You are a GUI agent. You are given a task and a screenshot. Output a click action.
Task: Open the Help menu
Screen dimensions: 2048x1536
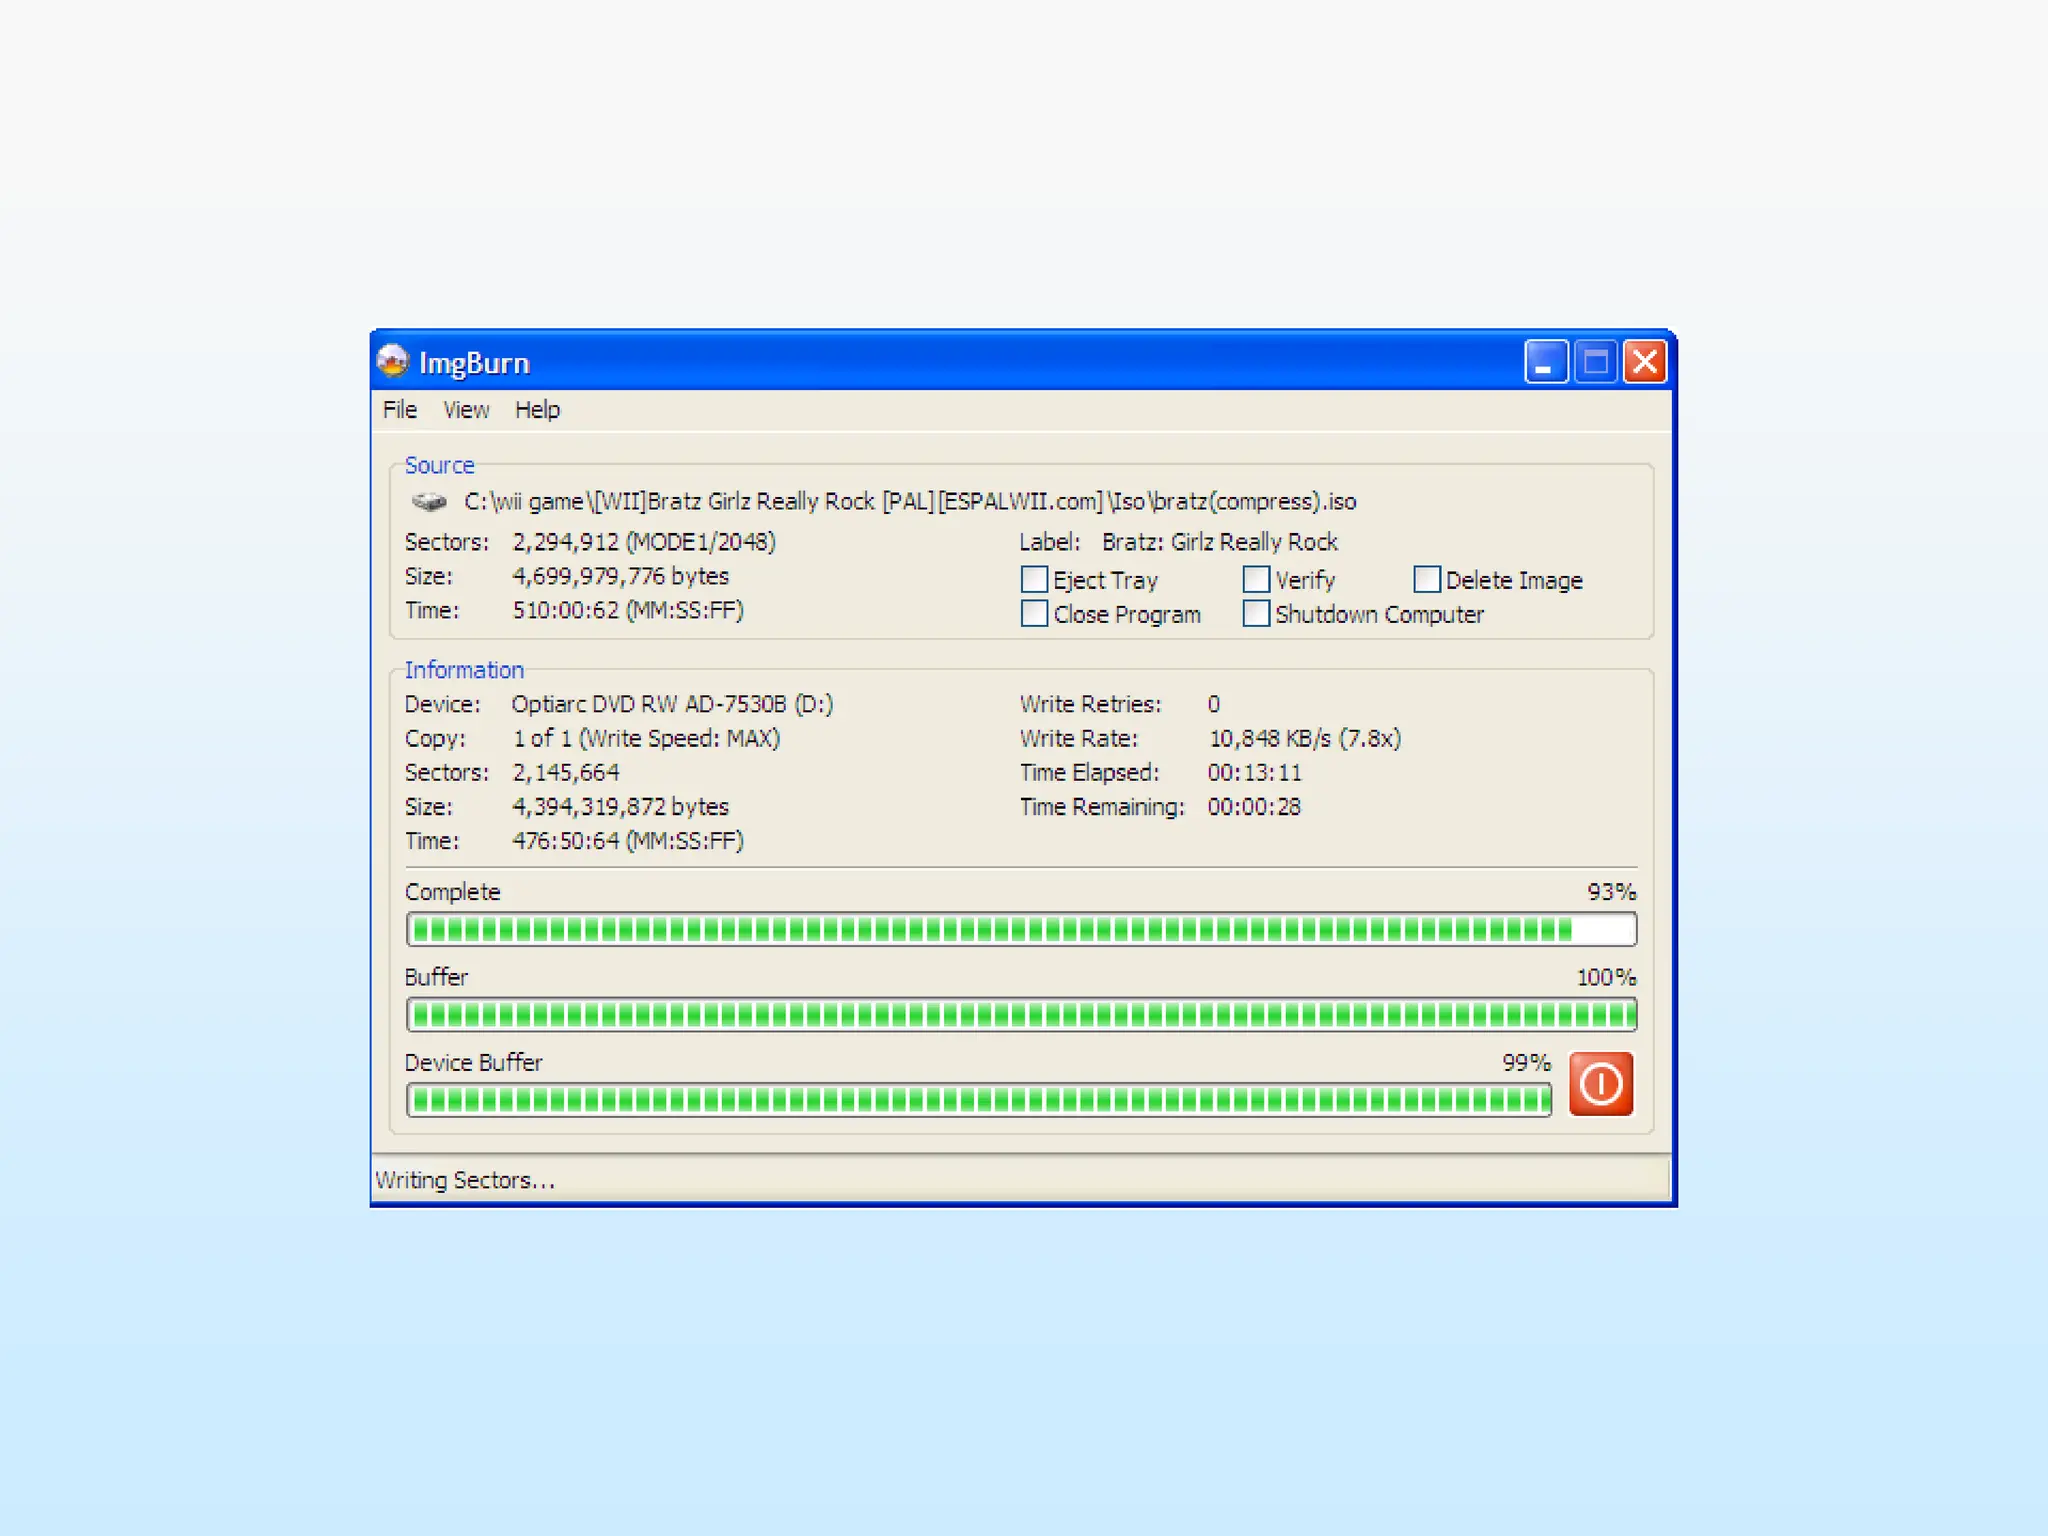coord(537,410)
